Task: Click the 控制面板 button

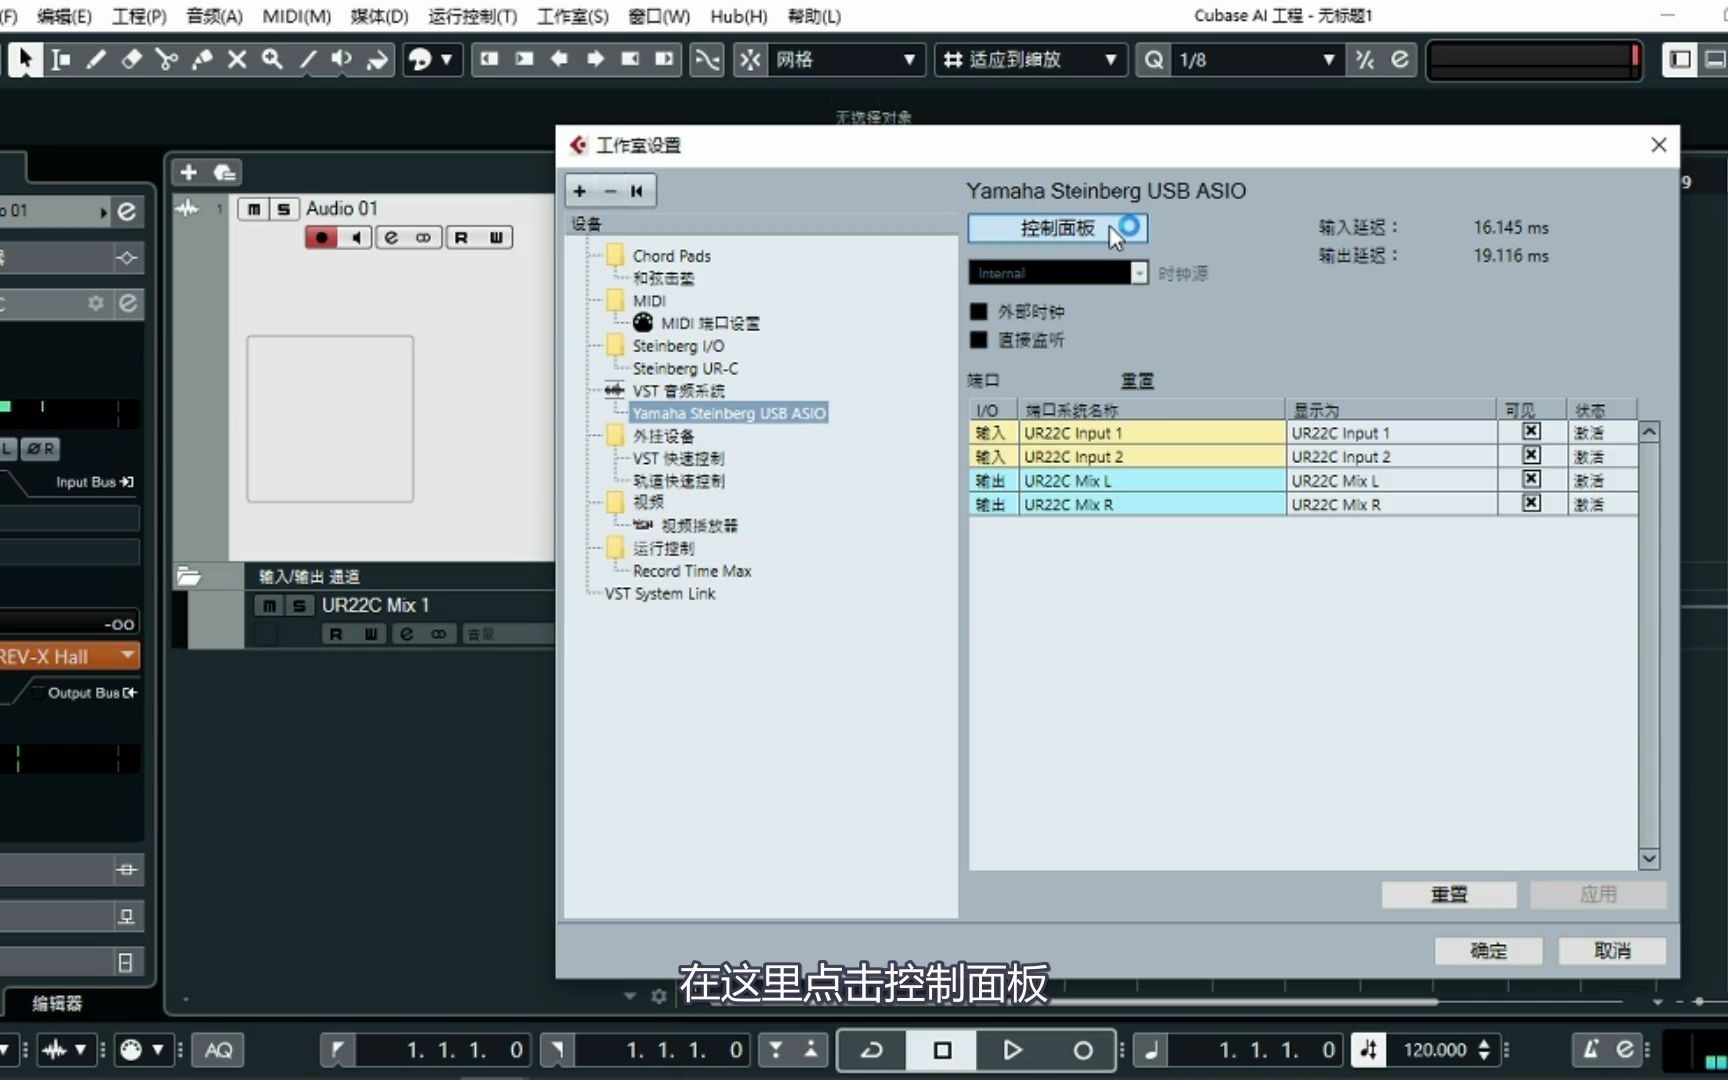Action: coord(1057,228)
